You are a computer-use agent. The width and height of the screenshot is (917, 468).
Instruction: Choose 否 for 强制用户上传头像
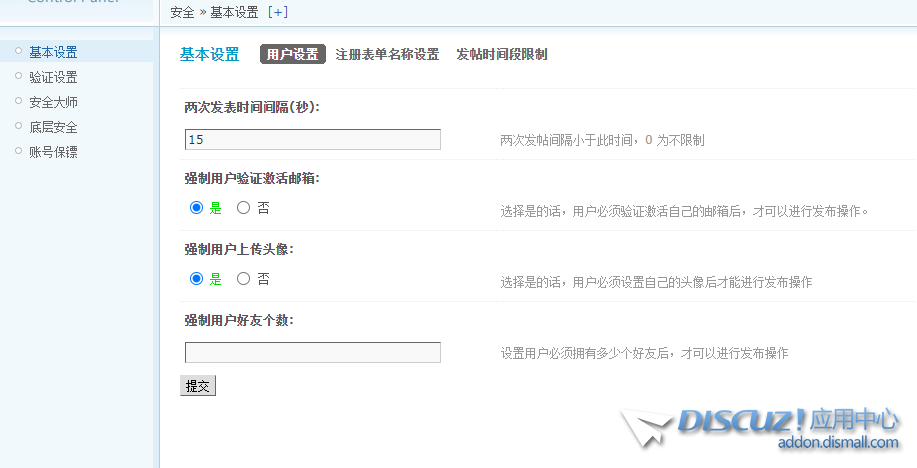tap(243, 280)
